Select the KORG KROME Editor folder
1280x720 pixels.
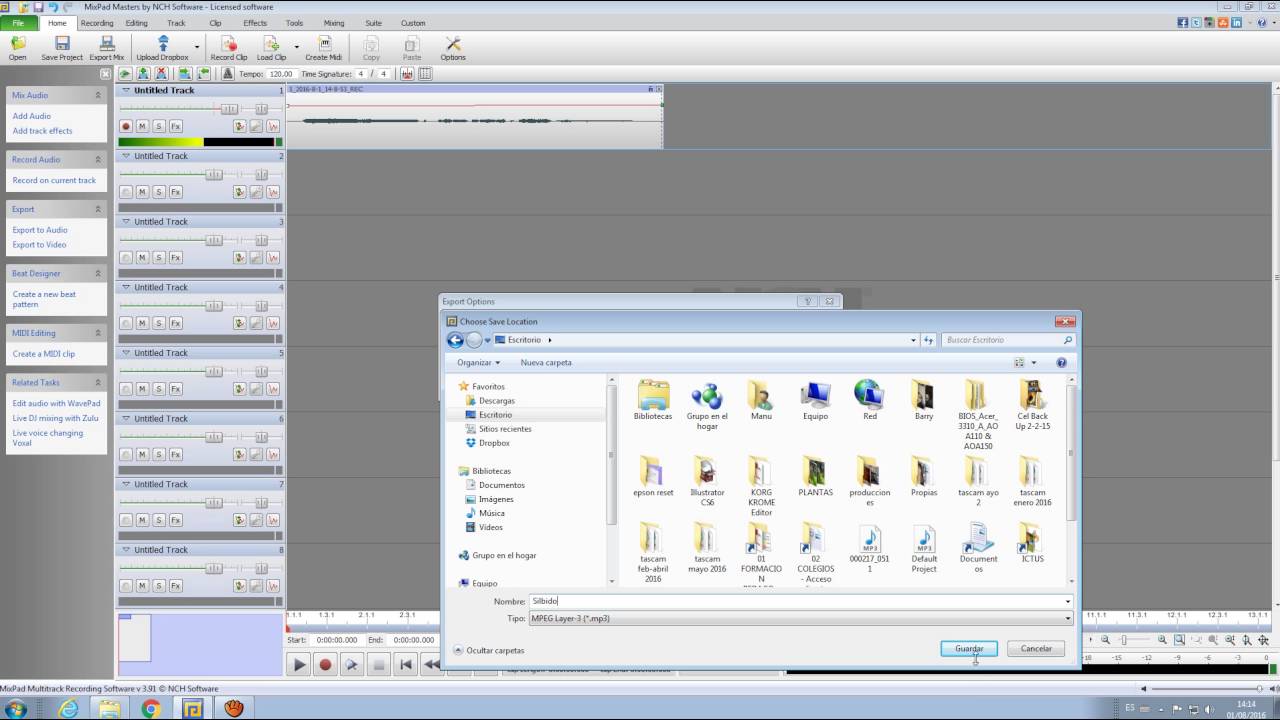point(761,487)
